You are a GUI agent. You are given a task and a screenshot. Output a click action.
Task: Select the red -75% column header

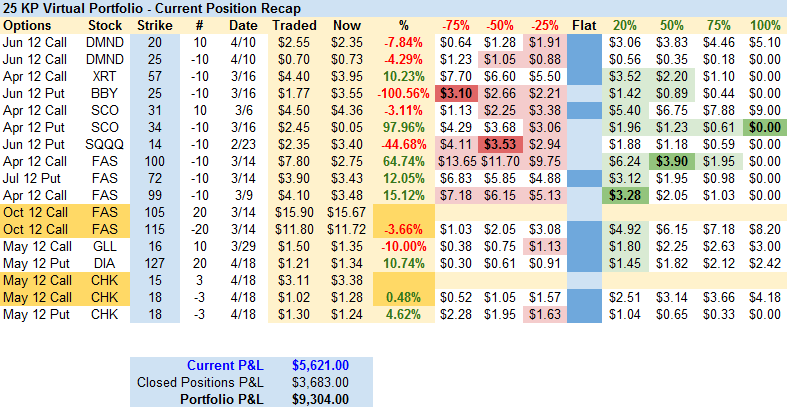pos(455,24)
